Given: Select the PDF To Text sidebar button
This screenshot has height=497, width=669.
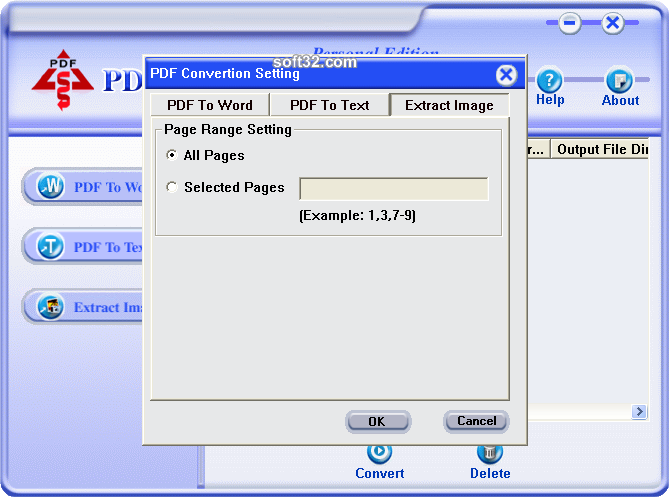Looking at the screenshot, I should pos(83,247).
